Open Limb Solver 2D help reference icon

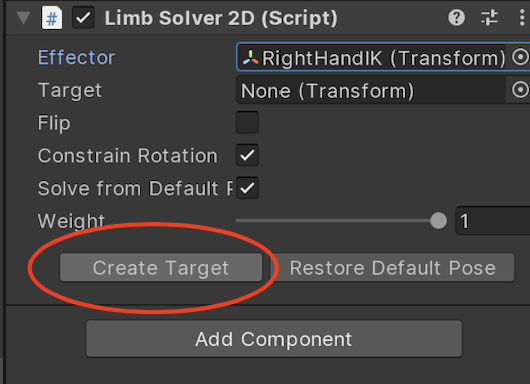point(456,18)
